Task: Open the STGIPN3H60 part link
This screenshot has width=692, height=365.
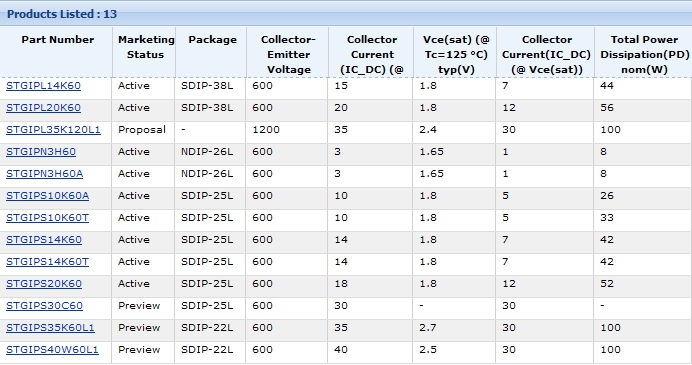Action: pyautogui.click(x=41, y=152)
